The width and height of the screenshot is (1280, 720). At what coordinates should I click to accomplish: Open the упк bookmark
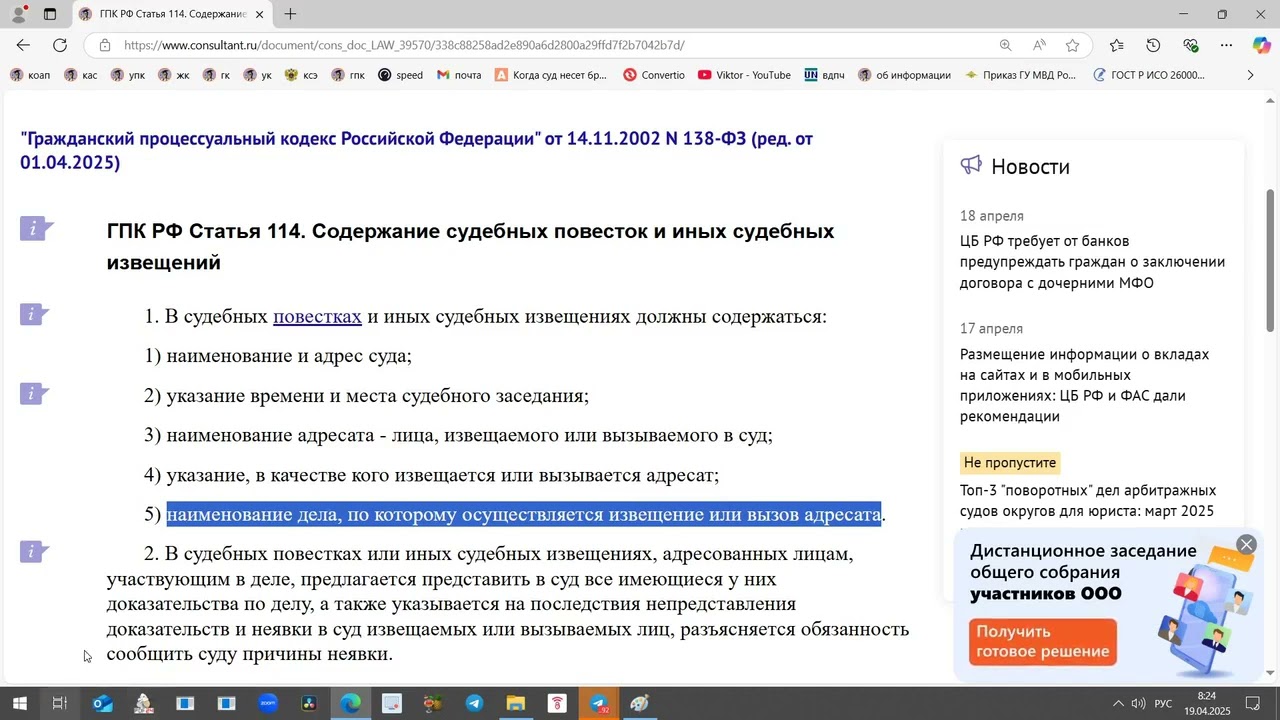[x=127, y=75]
